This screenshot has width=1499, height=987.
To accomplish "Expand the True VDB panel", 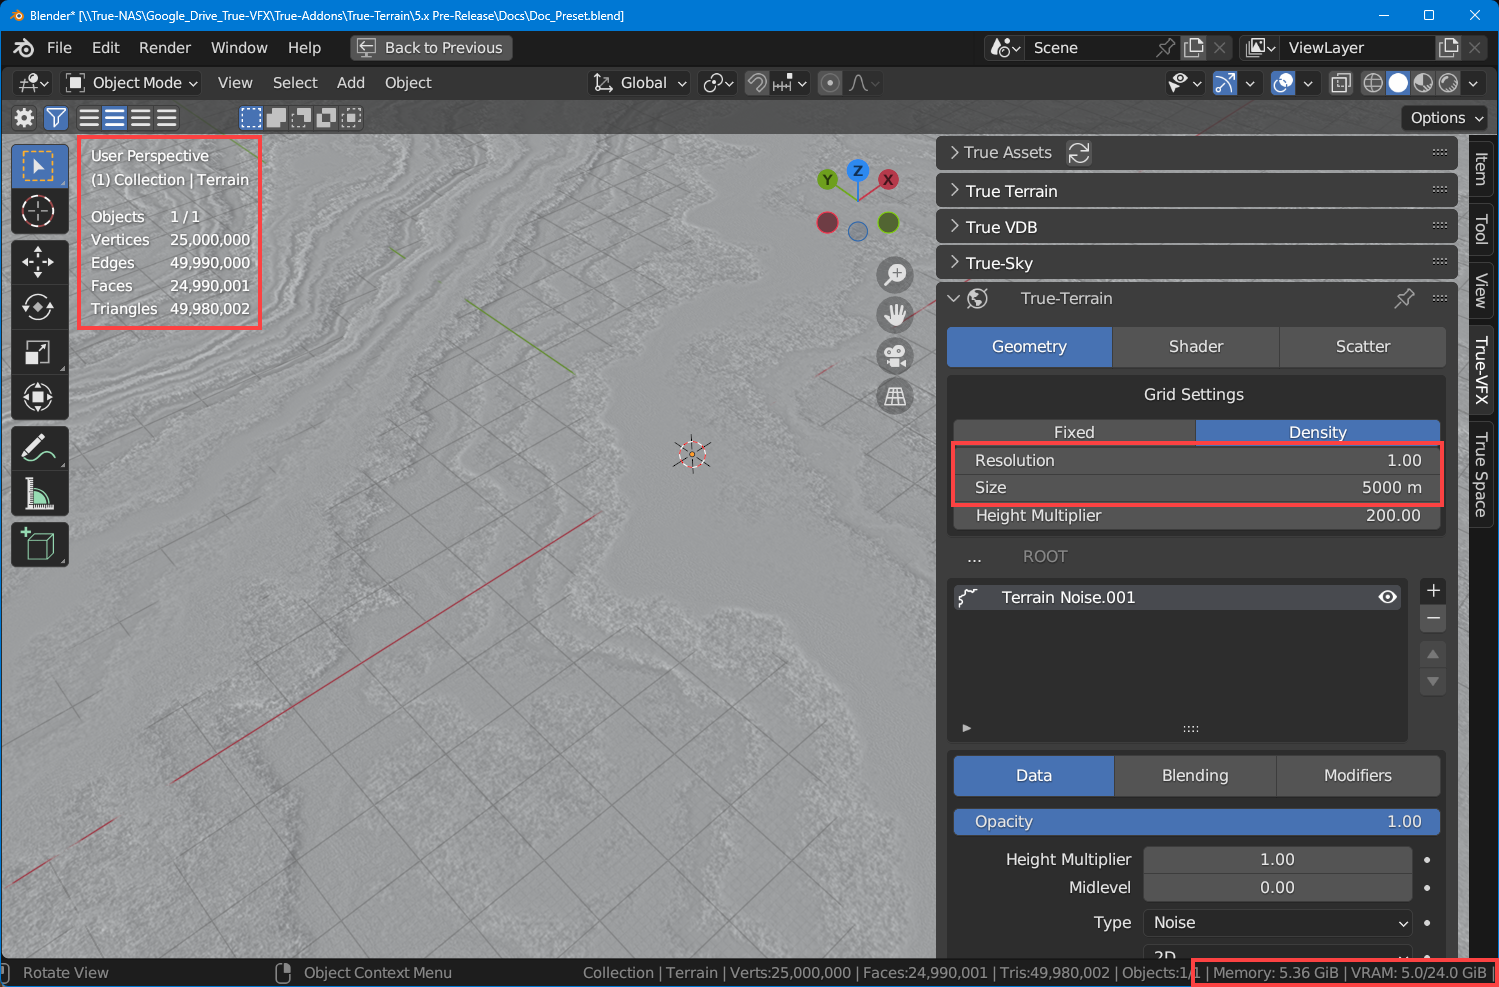I will 1001,227.
